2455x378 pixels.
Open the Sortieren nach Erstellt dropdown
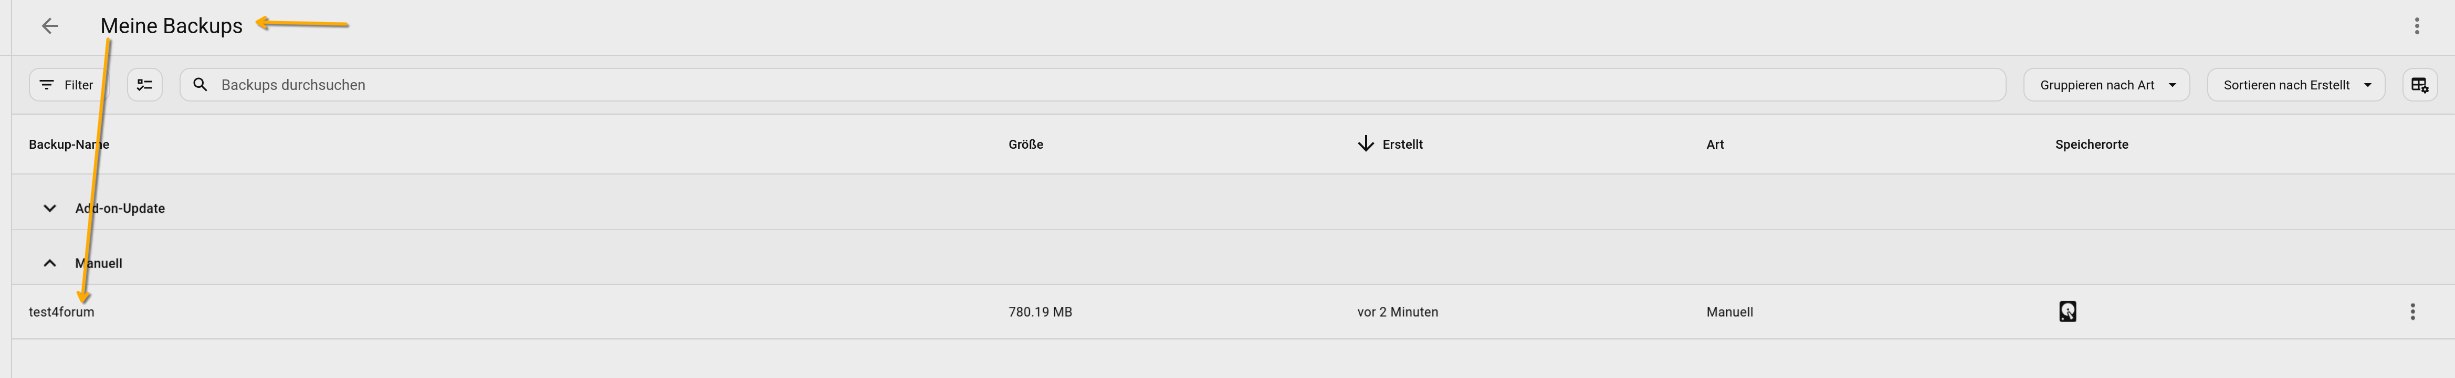pyautogui.click(x=2296, y=85)
